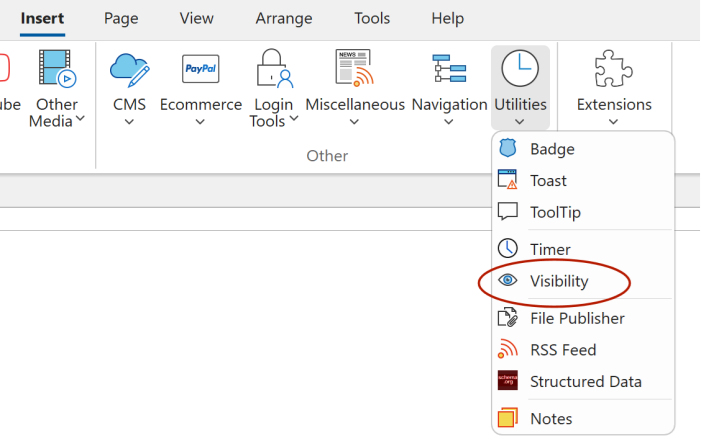The width and height of the screenshot is (702, 442).
Task: Click the CMS cloud icon
Action: tap(129, 70)
